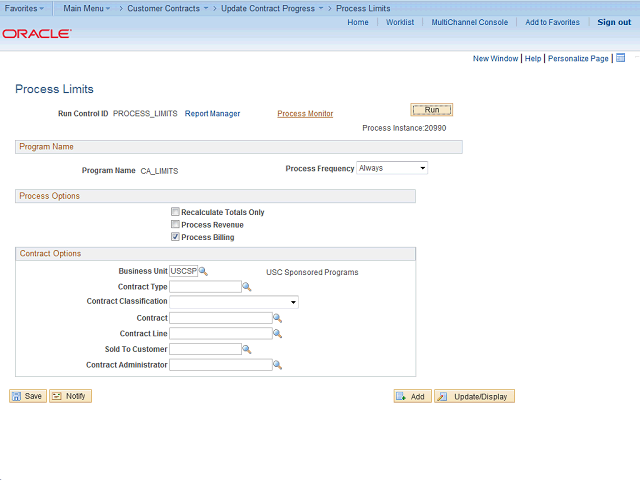Screen dimensions: 640x480
Task: Check the Process Revenue option
Action: pos(175,224)
